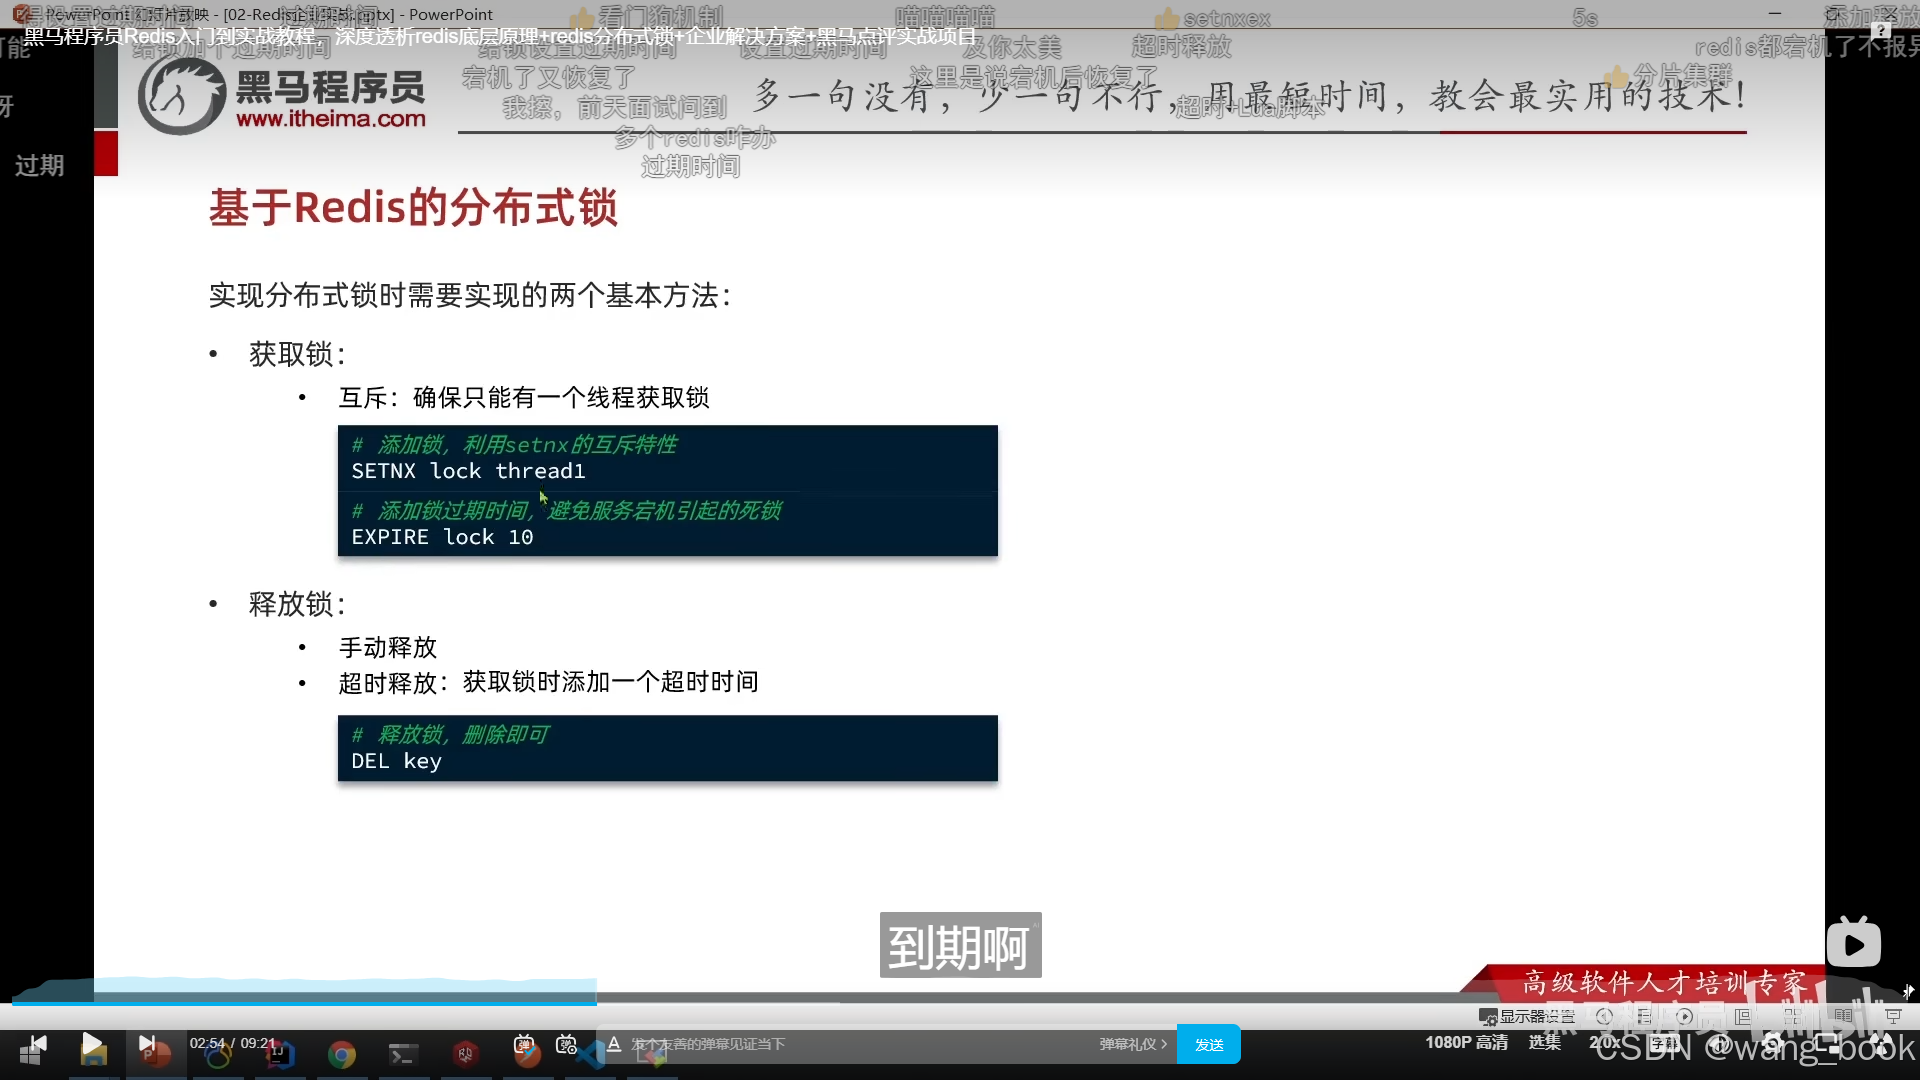Click the video title text at top
1920x1080 pixels.
click(x=500, y=37)
